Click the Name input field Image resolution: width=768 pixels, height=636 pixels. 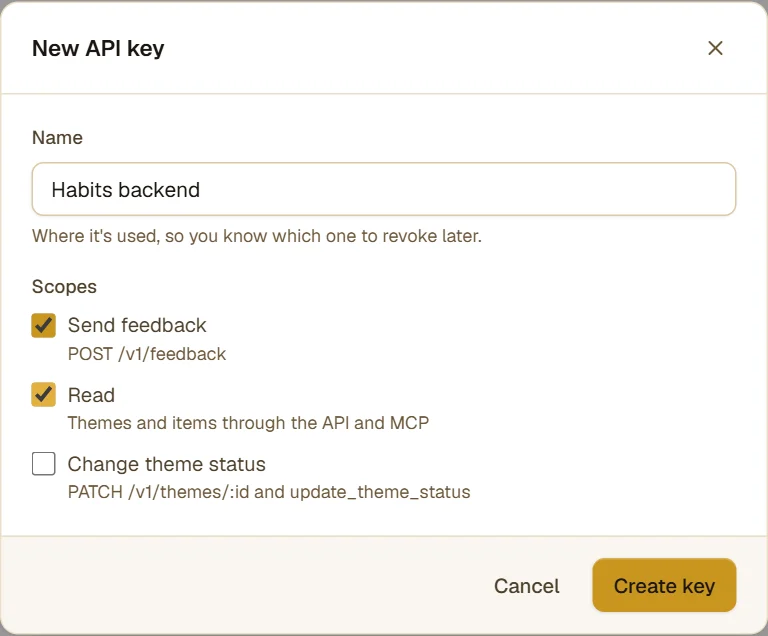[x=384, y=189]
